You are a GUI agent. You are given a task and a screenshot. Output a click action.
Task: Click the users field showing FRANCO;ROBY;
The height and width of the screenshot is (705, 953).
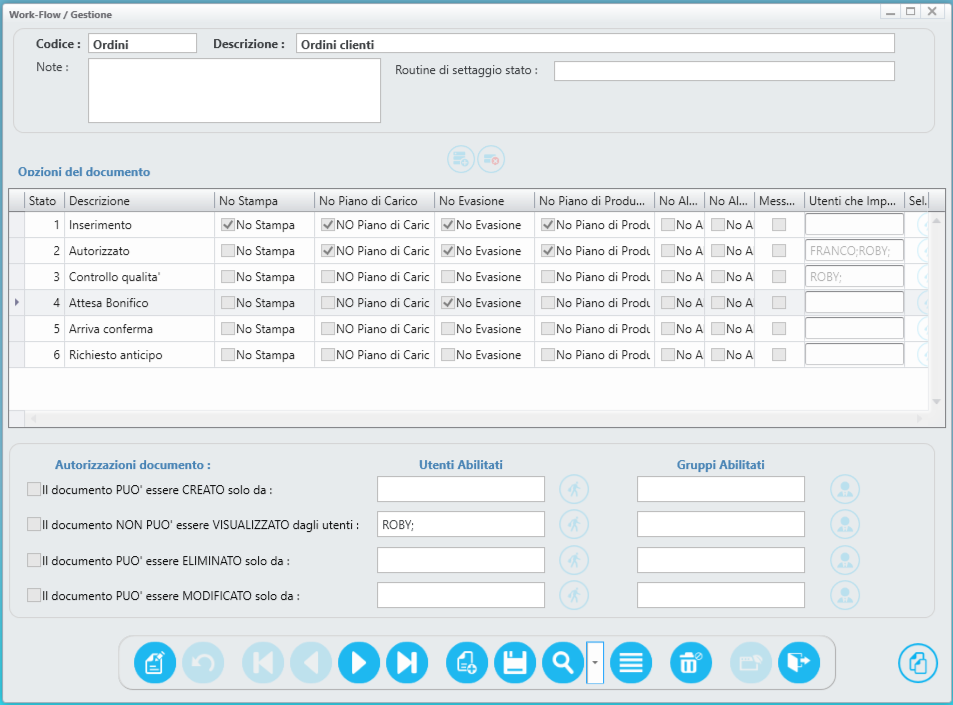[x=854, y=250]
